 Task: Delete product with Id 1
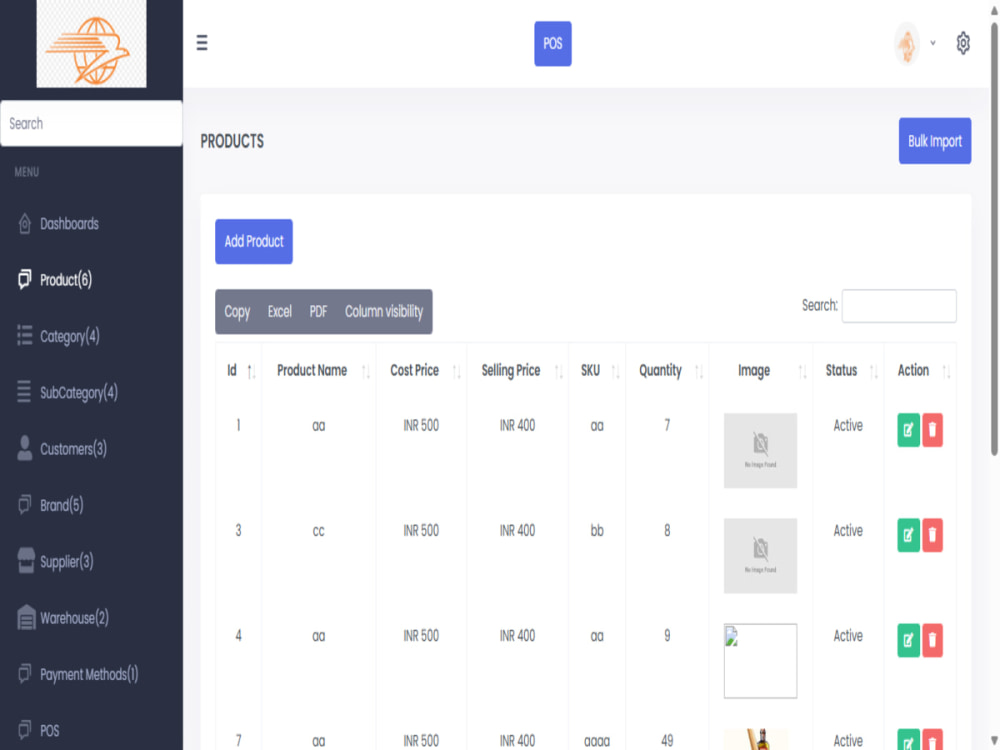pyautogui.click(x=932, y=430)
